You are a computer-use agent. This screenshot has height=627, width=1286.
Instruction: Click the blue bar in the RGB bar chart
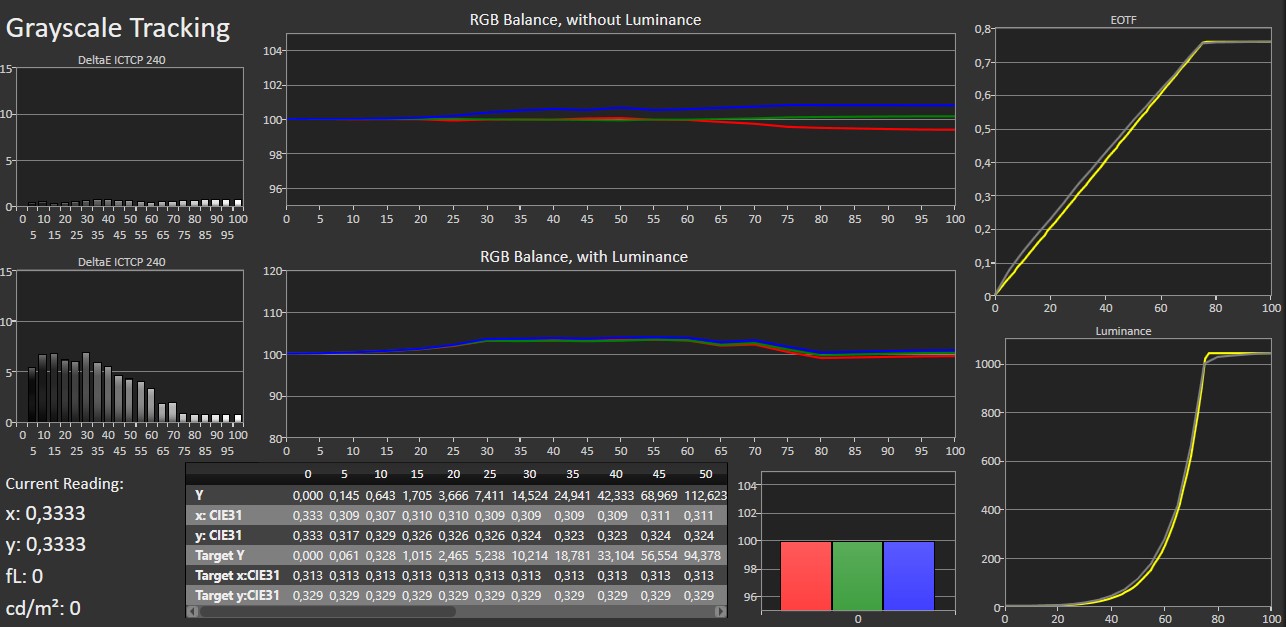(908, 575)
